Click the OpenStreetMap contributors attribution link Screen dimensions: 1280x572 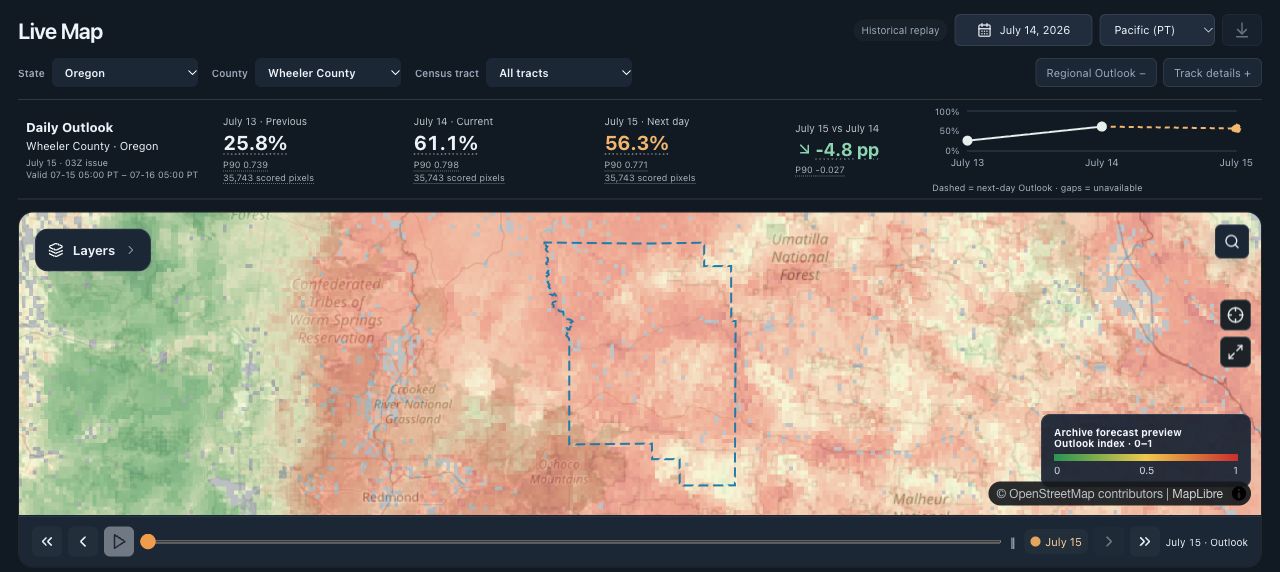pyautogui.click(x=1086, y=494)
